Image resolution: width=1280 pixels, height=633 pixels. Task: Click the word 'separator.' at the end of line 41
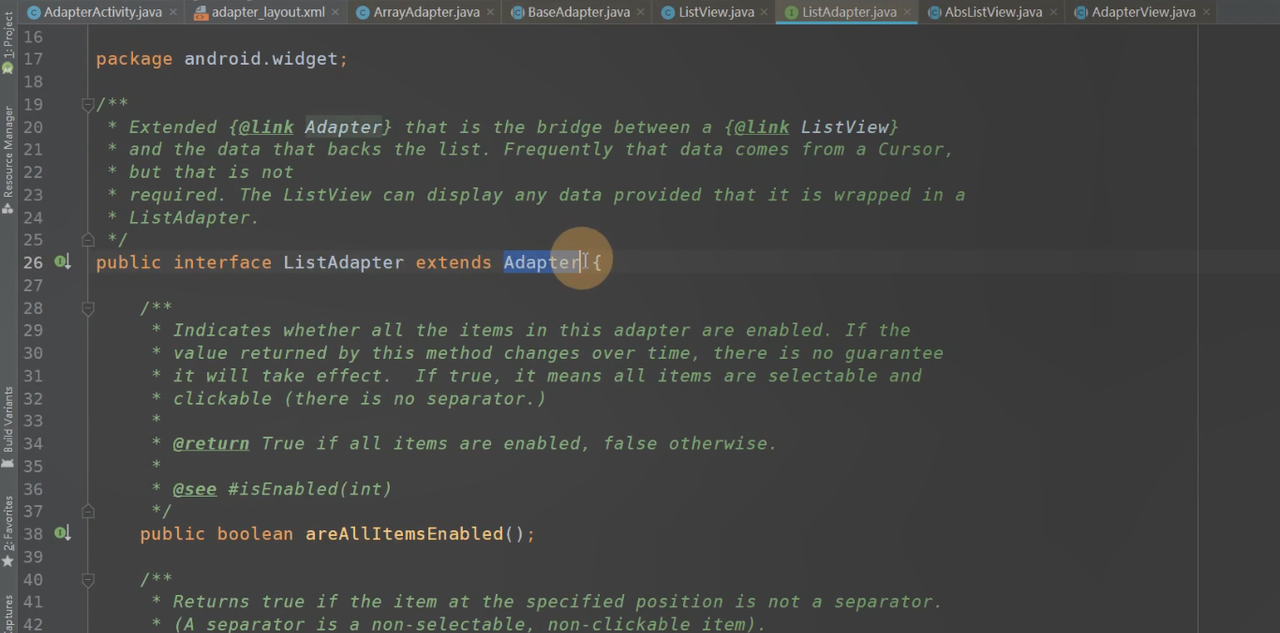tap(888, 602)
